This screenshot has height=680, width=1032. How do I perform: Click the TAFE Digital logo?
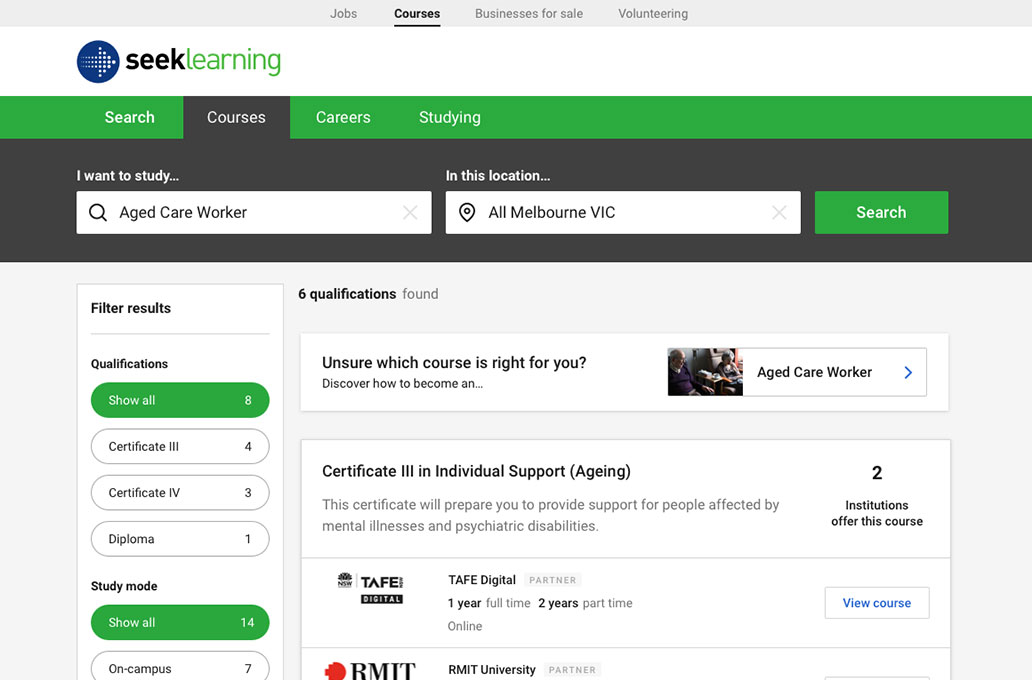tap(371, 588)
